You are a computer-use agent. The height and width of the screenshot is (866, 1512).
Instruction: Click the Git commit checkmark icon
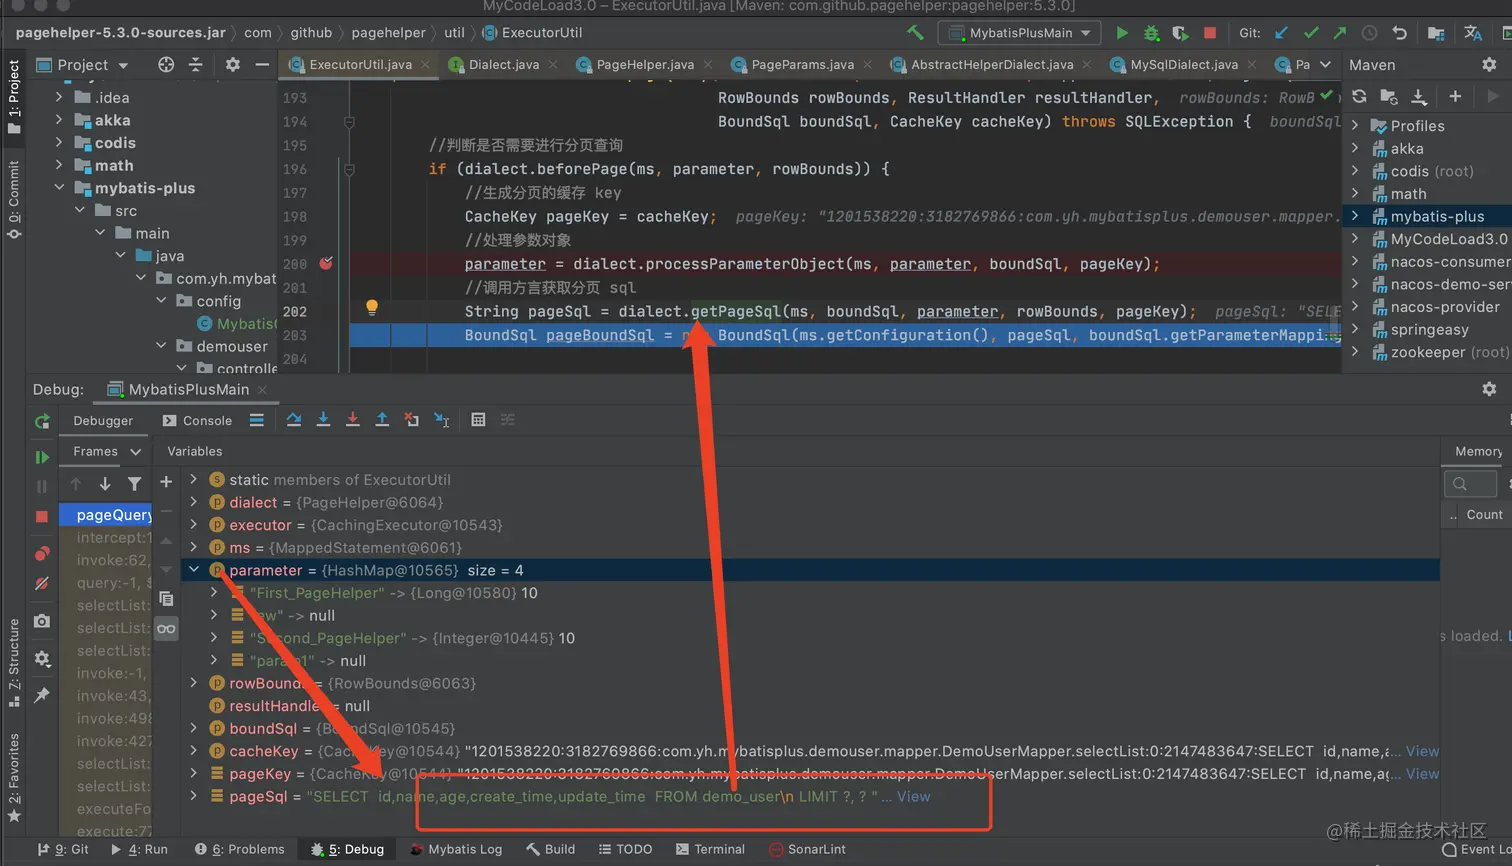point(1311,33)
